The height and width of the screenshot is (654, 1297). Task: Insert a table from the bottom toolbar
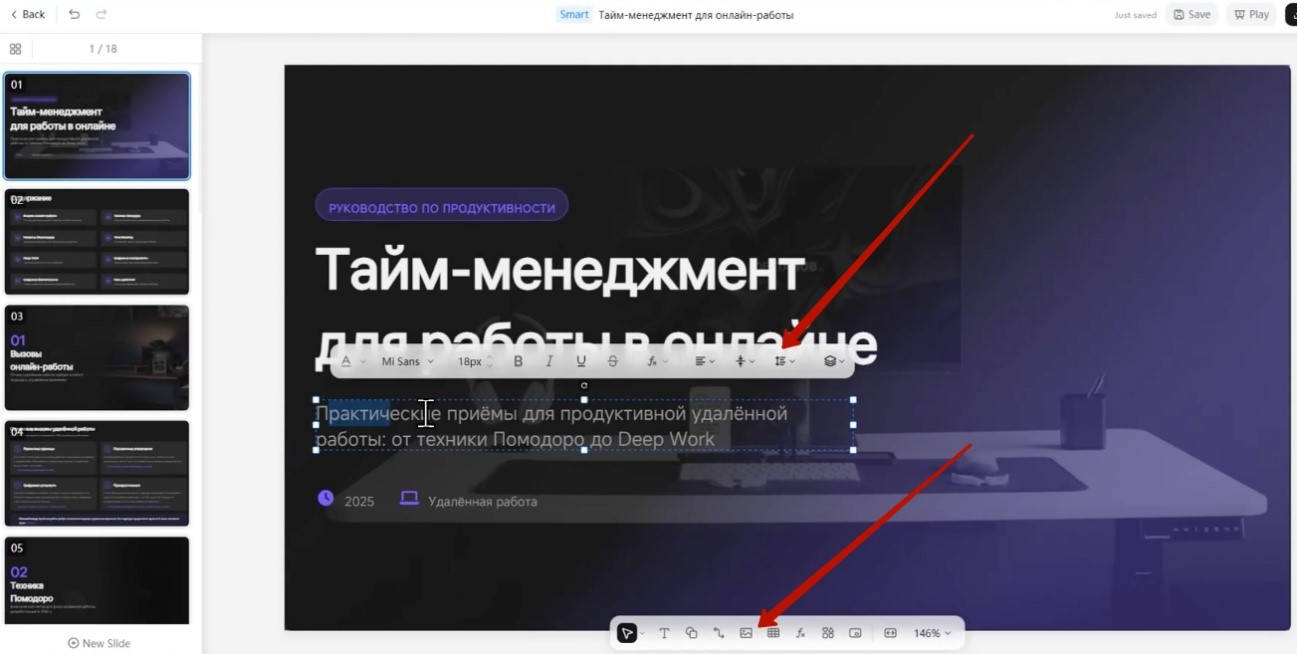[x=773, y=633]
